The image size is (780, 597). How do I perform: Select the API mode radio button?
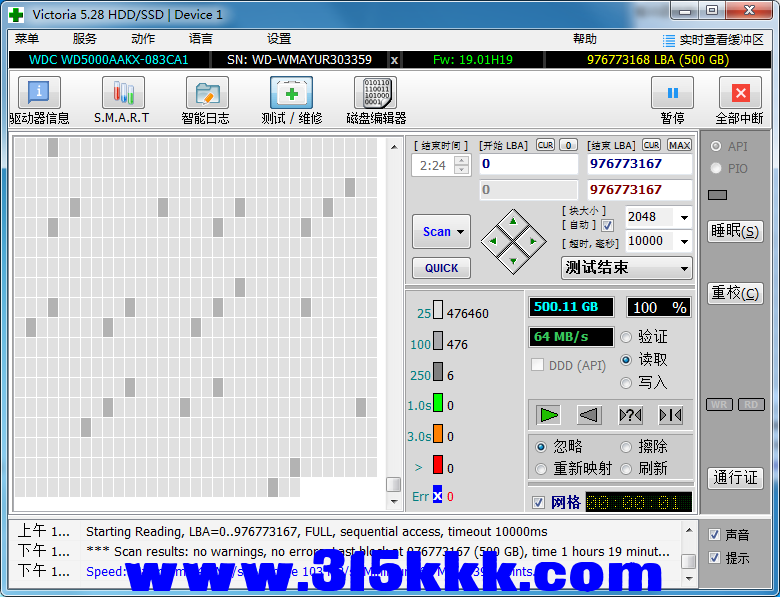click(x=716, y=146)
